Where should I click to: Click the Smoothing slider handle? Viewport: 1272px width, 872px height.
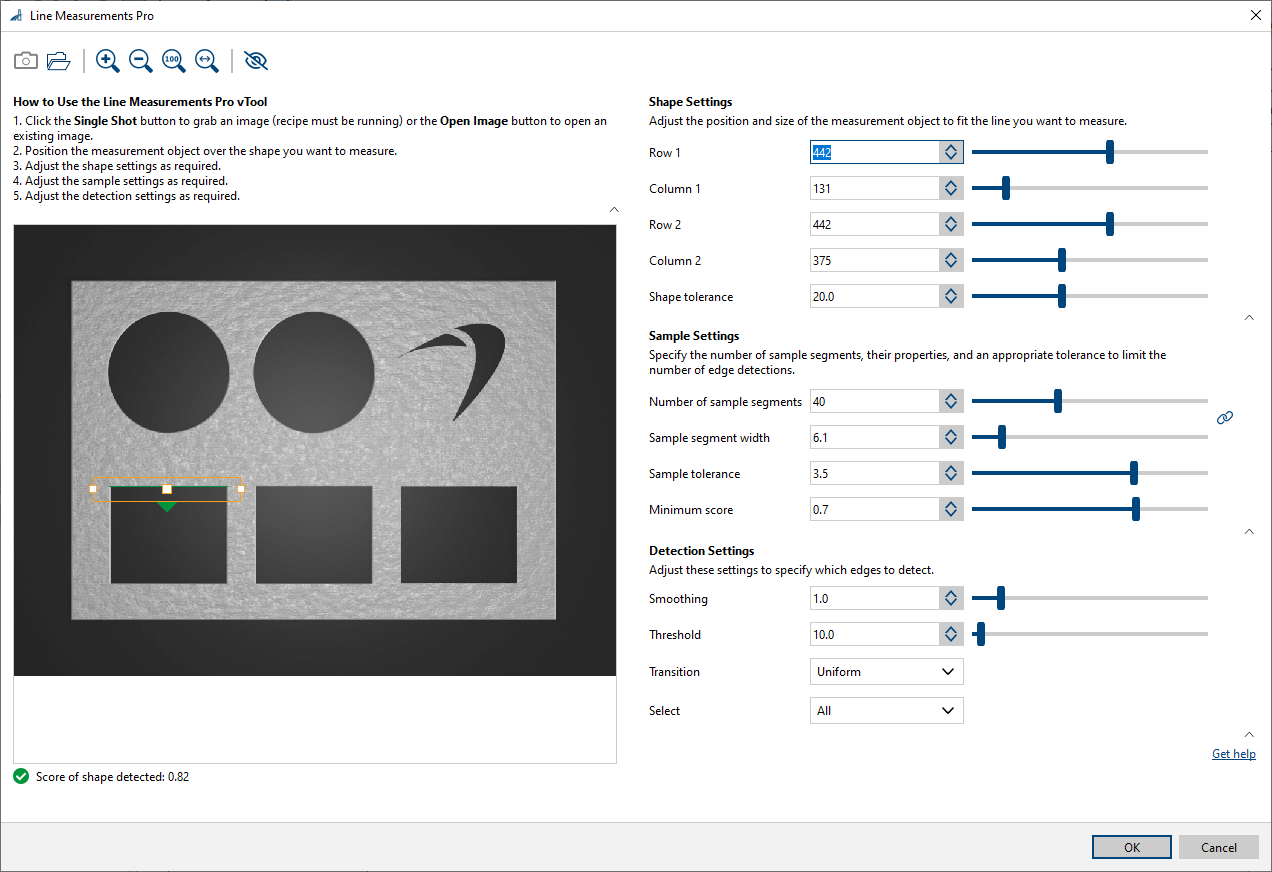pyautogui.click(x=1001, y=598)
